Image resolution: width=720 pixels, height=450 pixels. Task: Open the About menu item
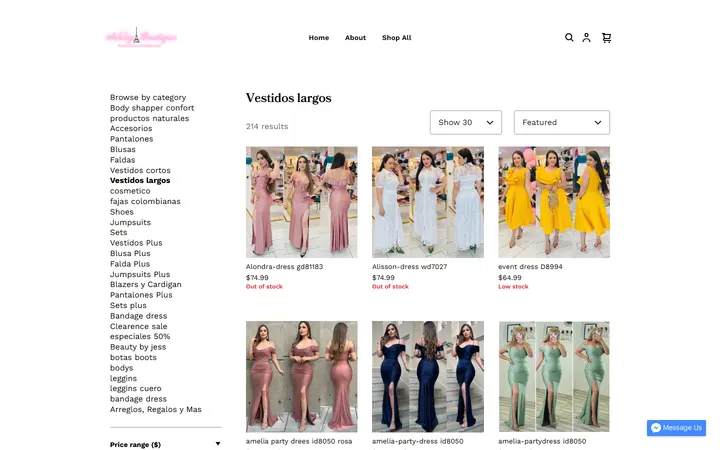tap(355, 38)
